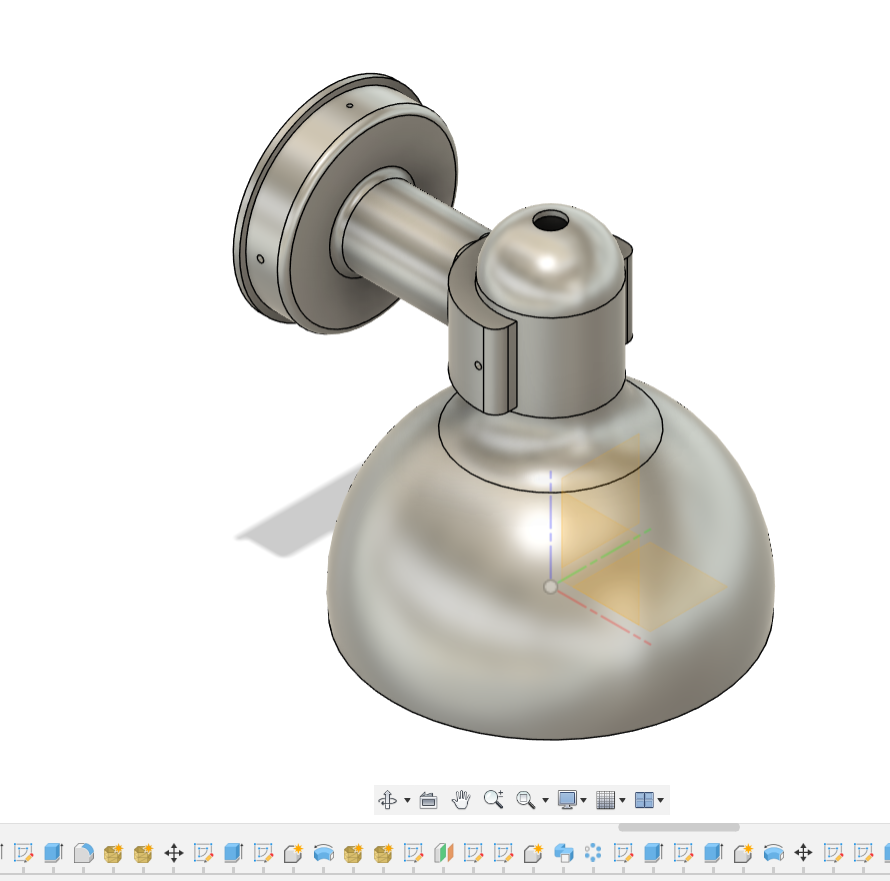Select the Orbit navigation tool

[388, 800]
